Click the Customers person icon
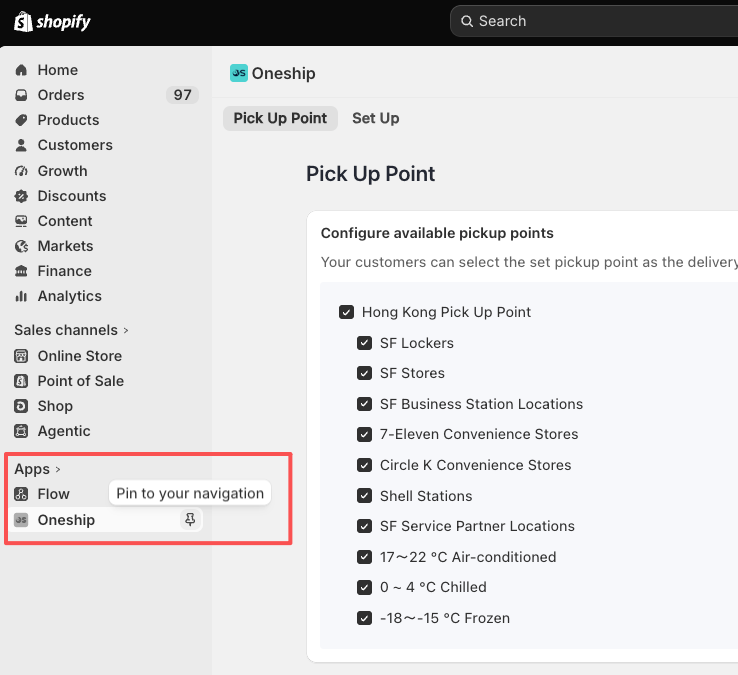The width and height of the screenshot is (738, 675). (21, 145)
